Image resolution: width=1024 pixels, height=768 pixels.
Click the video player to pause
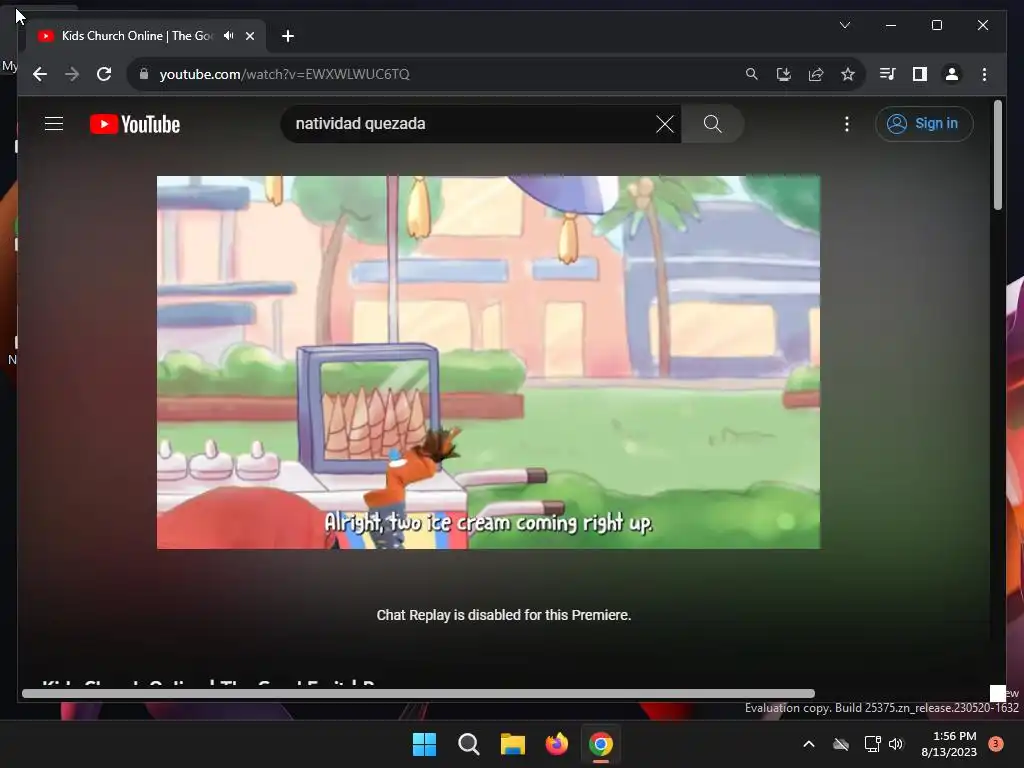tap(488, 362)
